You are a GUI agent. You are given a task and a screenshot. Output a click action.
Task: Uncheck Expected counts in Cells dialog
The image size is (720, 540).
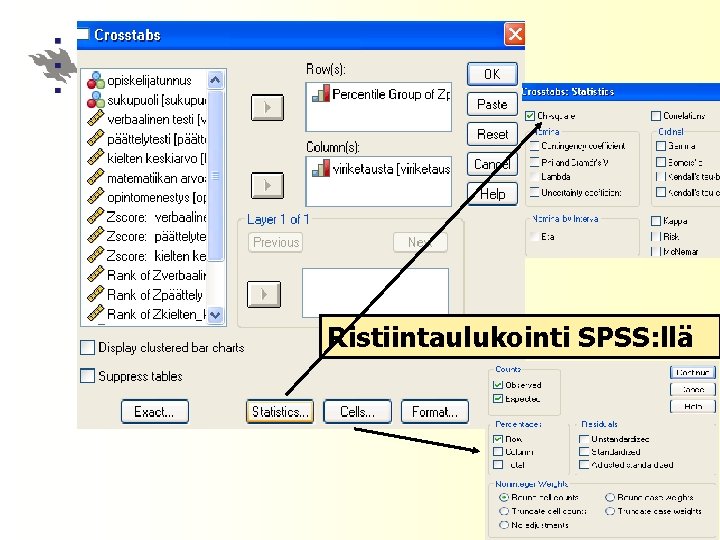pyautogui.click(x=498, y=399)
